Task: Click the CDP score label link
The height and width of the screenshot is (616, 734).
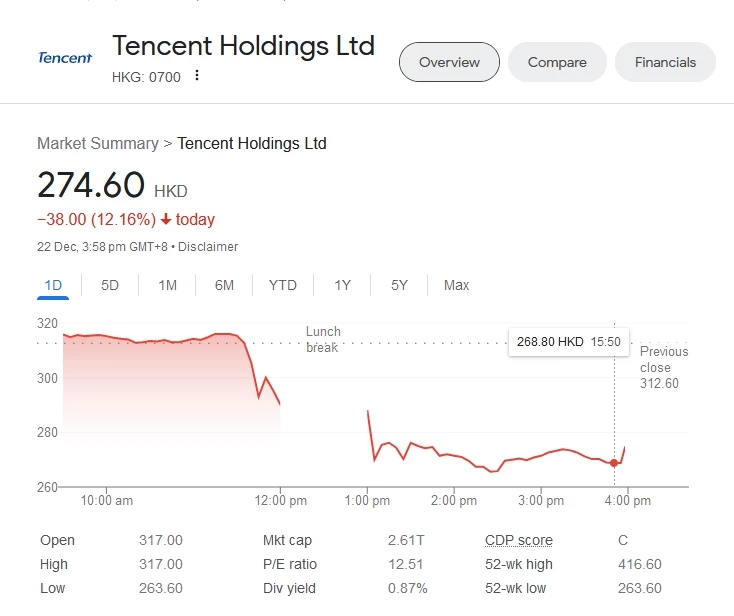Action: (x=519, y=540)
